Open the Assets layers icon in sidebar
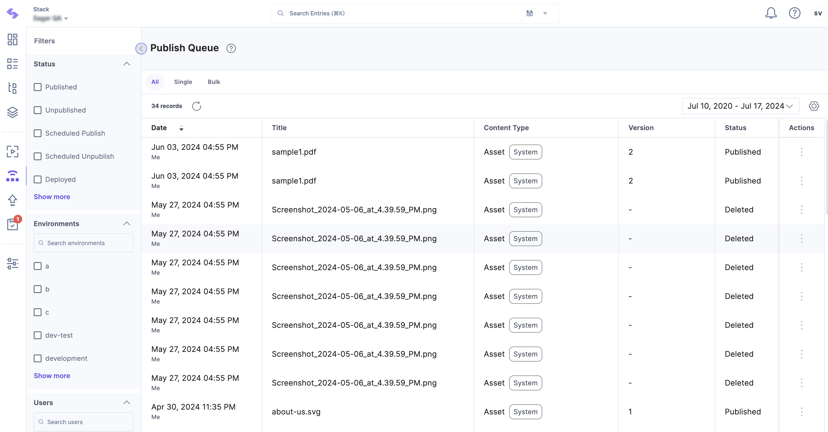 [12, 112]
